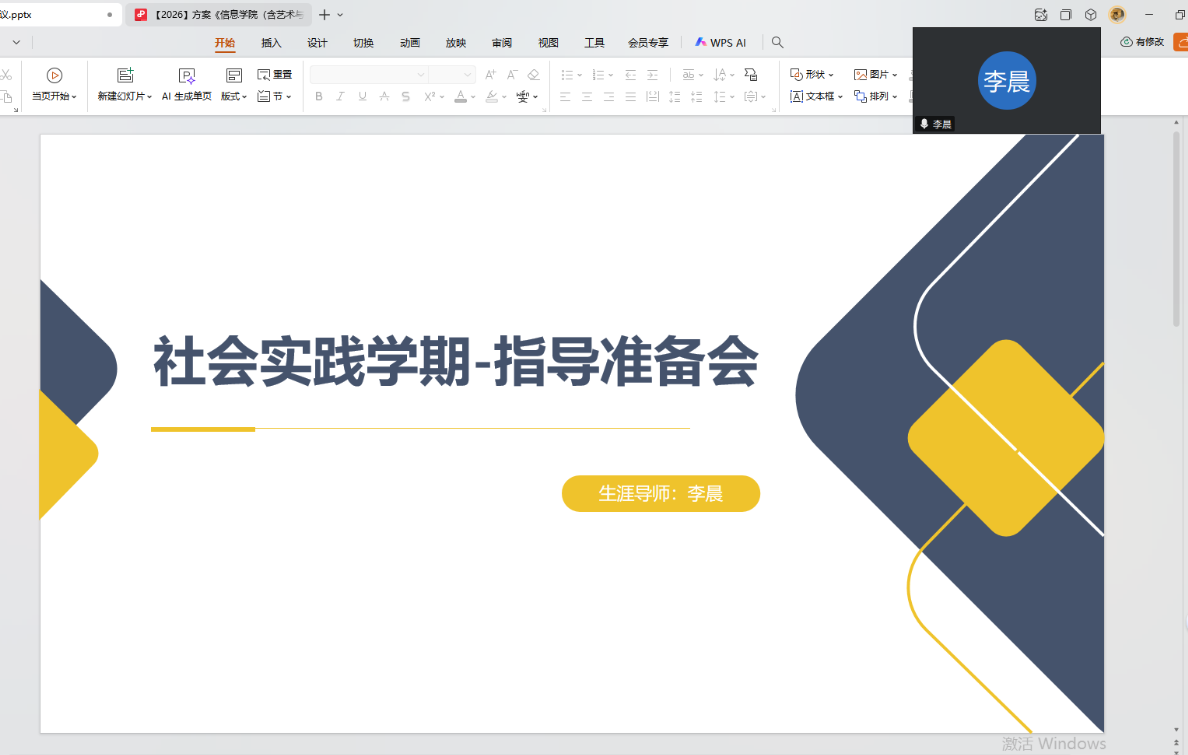This screenshot has width=1188, height=755.
Task: Toggle bold formatting
Action: coord(319,97)
